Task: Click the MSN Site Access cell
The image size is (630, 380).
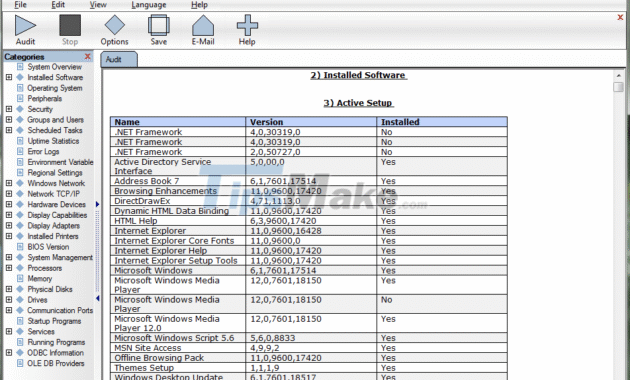Action: [x=178, y=348]
